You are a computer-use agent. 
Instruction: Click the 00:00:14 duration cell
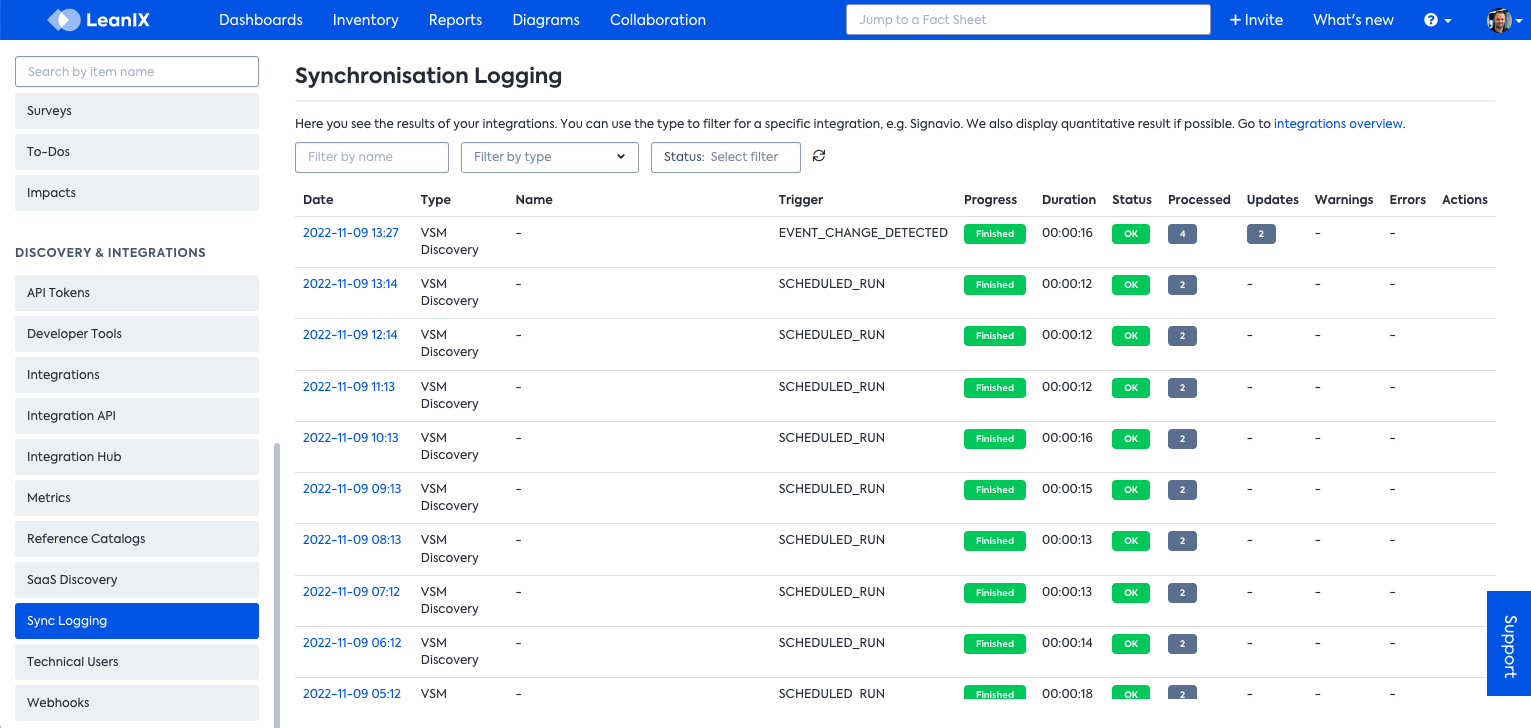point(1067,643)
